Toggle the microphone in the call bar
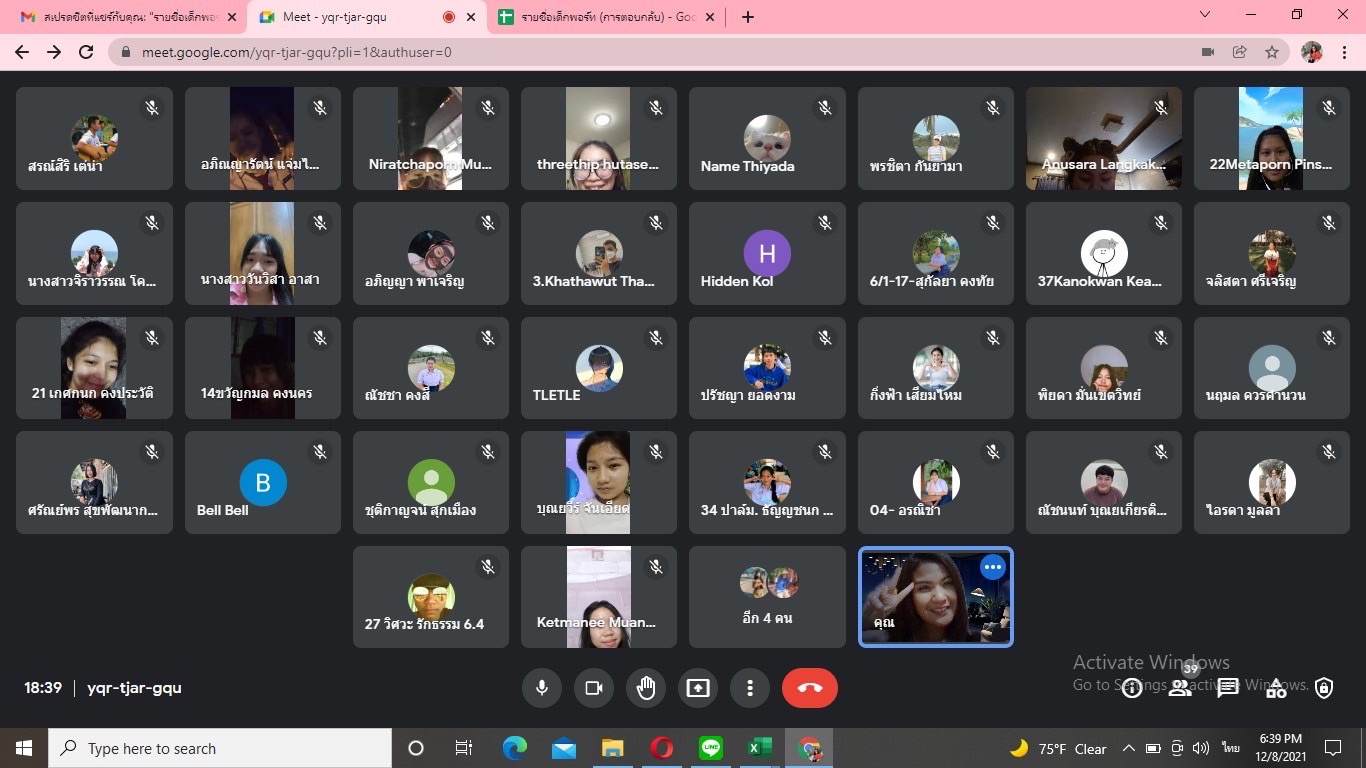The width and height of the screenshot is (1366, 768). [542, 688]
